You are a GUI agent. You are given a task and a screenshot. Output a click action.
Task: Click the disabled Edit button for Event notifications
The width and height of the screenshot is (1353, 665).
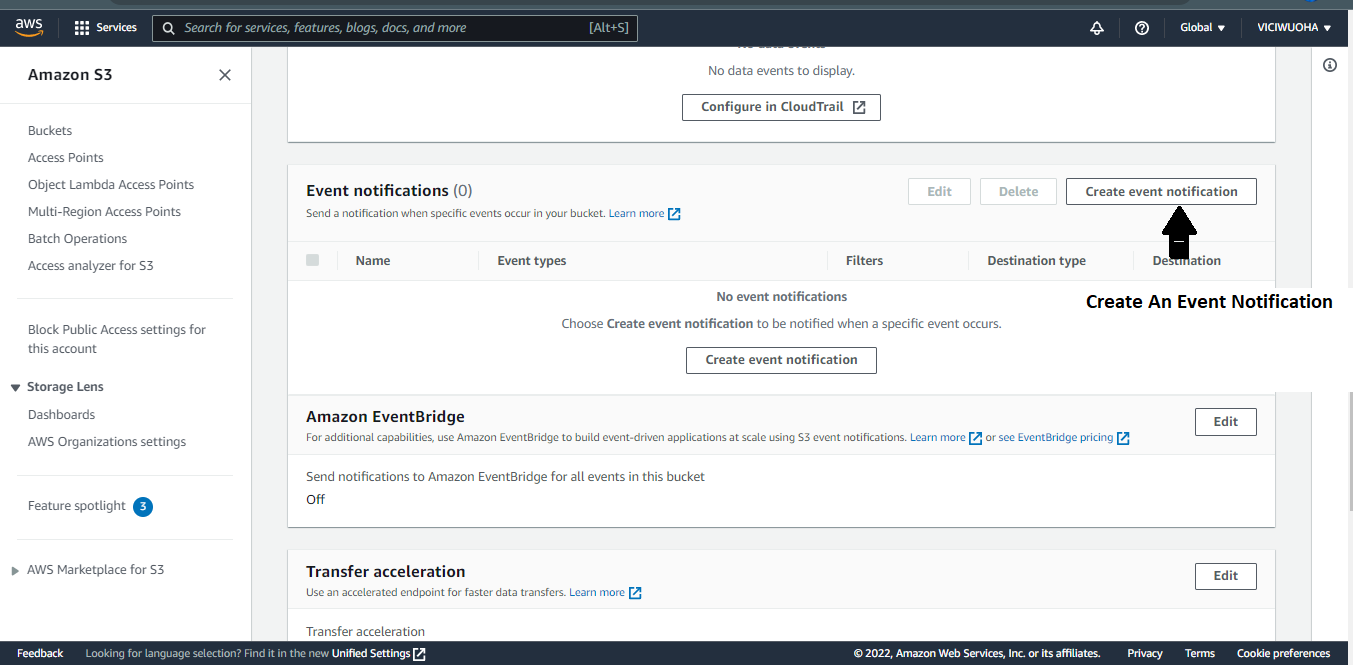coord(939,191)
